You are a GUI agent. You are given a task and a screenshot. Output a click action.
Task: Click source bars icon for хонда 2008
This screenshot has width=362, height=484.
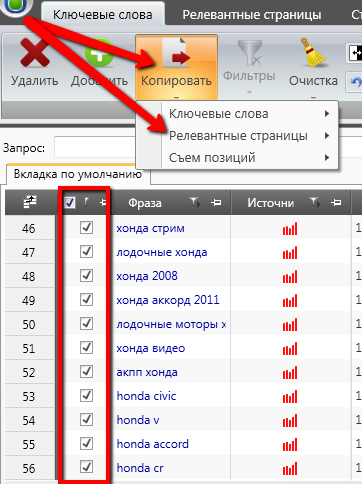tap(290, 277)
